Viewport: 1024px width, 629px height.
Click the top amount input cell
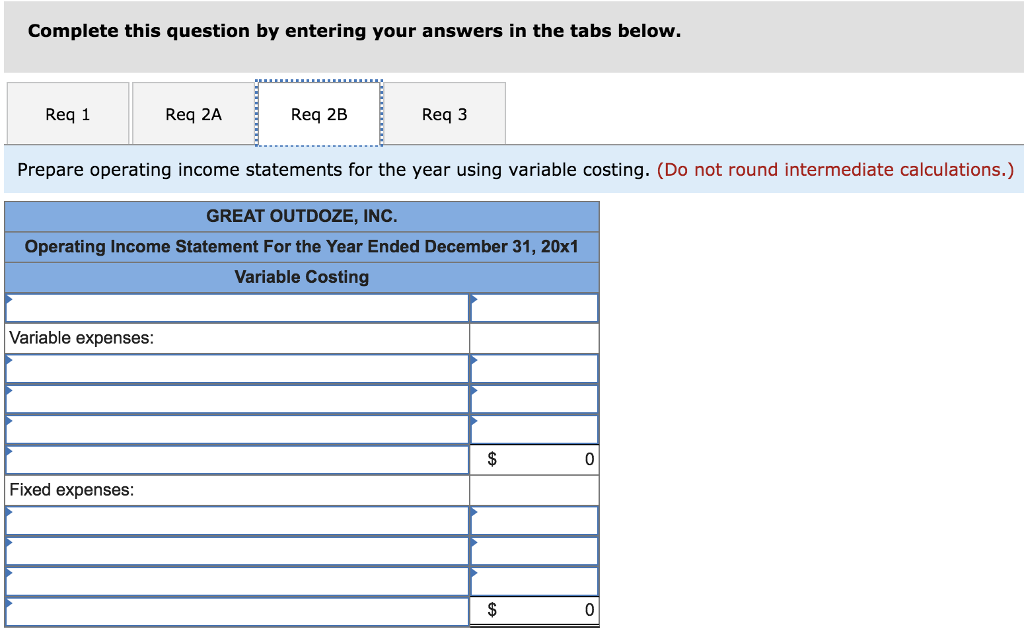coord(533,307)
